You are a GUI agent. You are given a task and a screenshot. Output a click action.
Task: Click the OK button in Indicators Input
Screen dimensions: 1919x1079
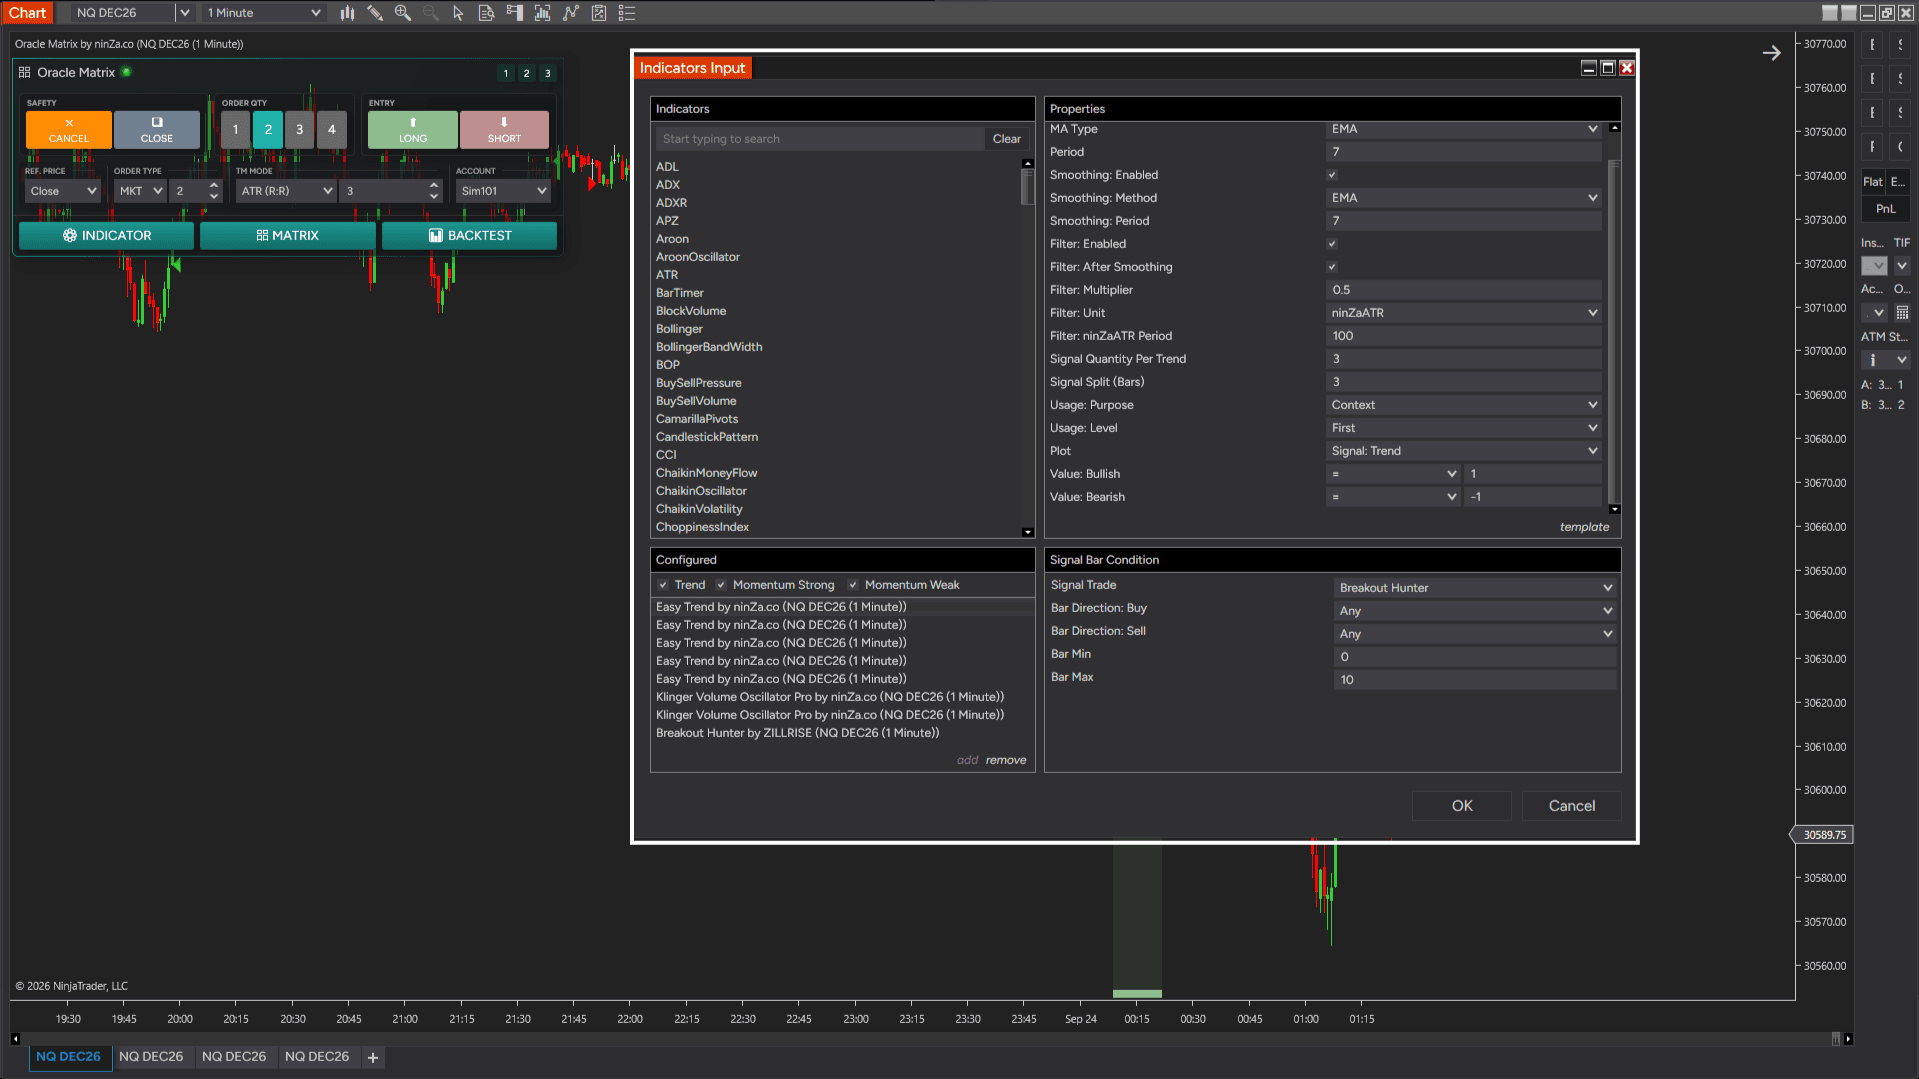tap(1462, 806)
